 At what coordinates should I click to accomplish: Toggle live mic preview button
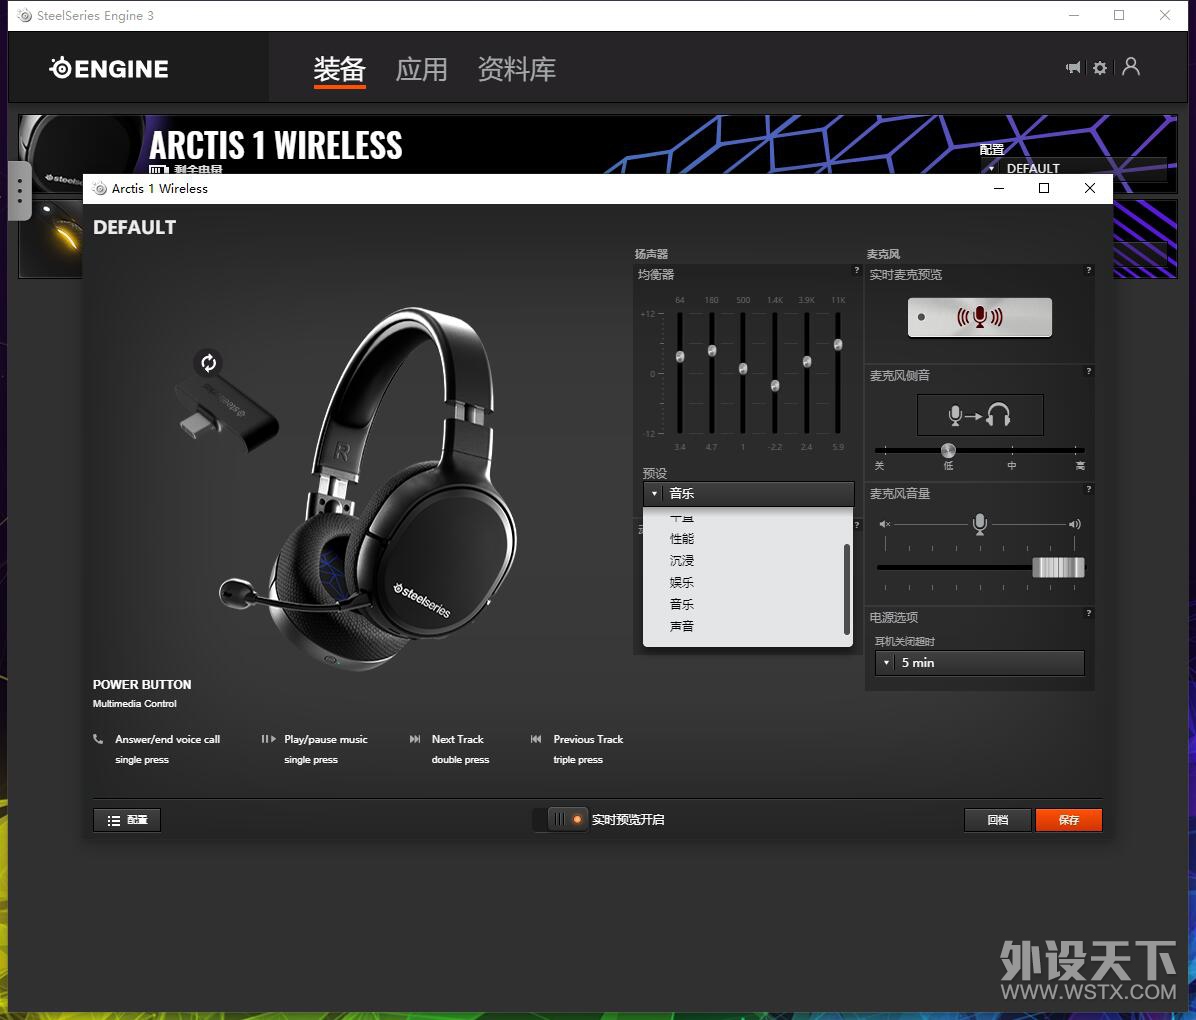point(979,317)
